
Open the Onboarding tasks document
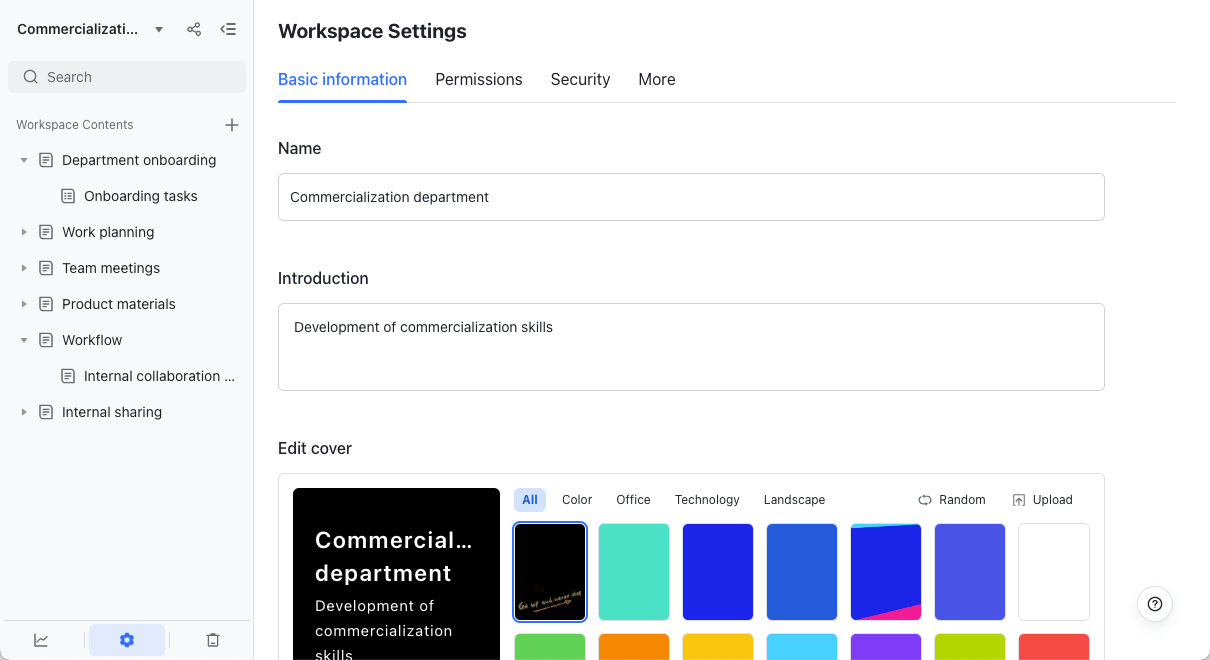click(x=140, y=196)
